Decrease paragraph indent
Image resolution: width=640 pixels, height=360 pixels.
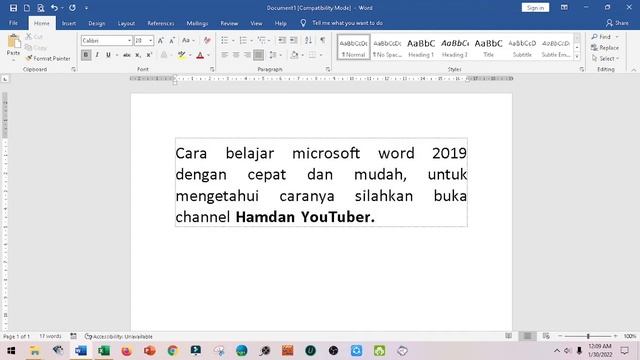click(282, 40)
